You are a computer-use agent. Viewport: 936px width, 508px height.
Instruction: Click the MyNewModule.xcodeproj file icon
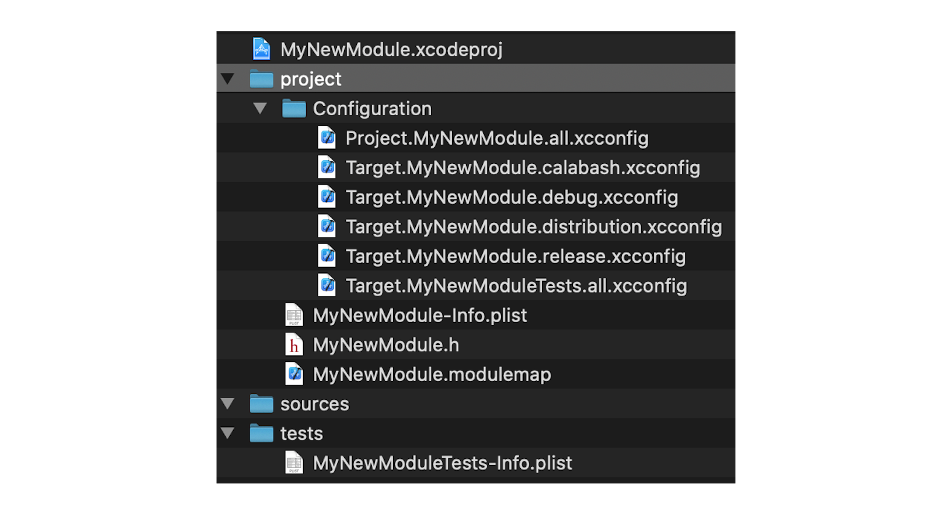(261, 49)
